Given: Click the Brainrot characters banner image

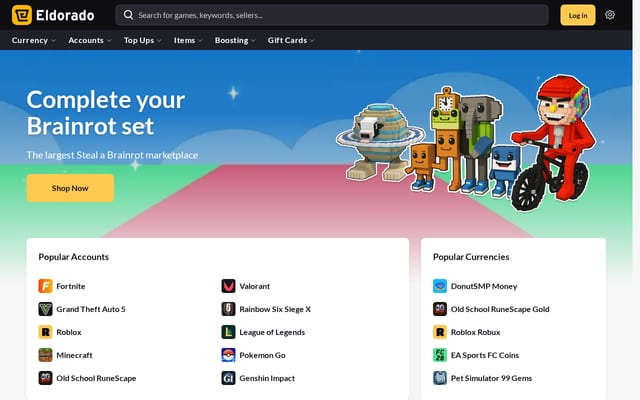Looking at the screenshot, I should click(x=466, y=143).
